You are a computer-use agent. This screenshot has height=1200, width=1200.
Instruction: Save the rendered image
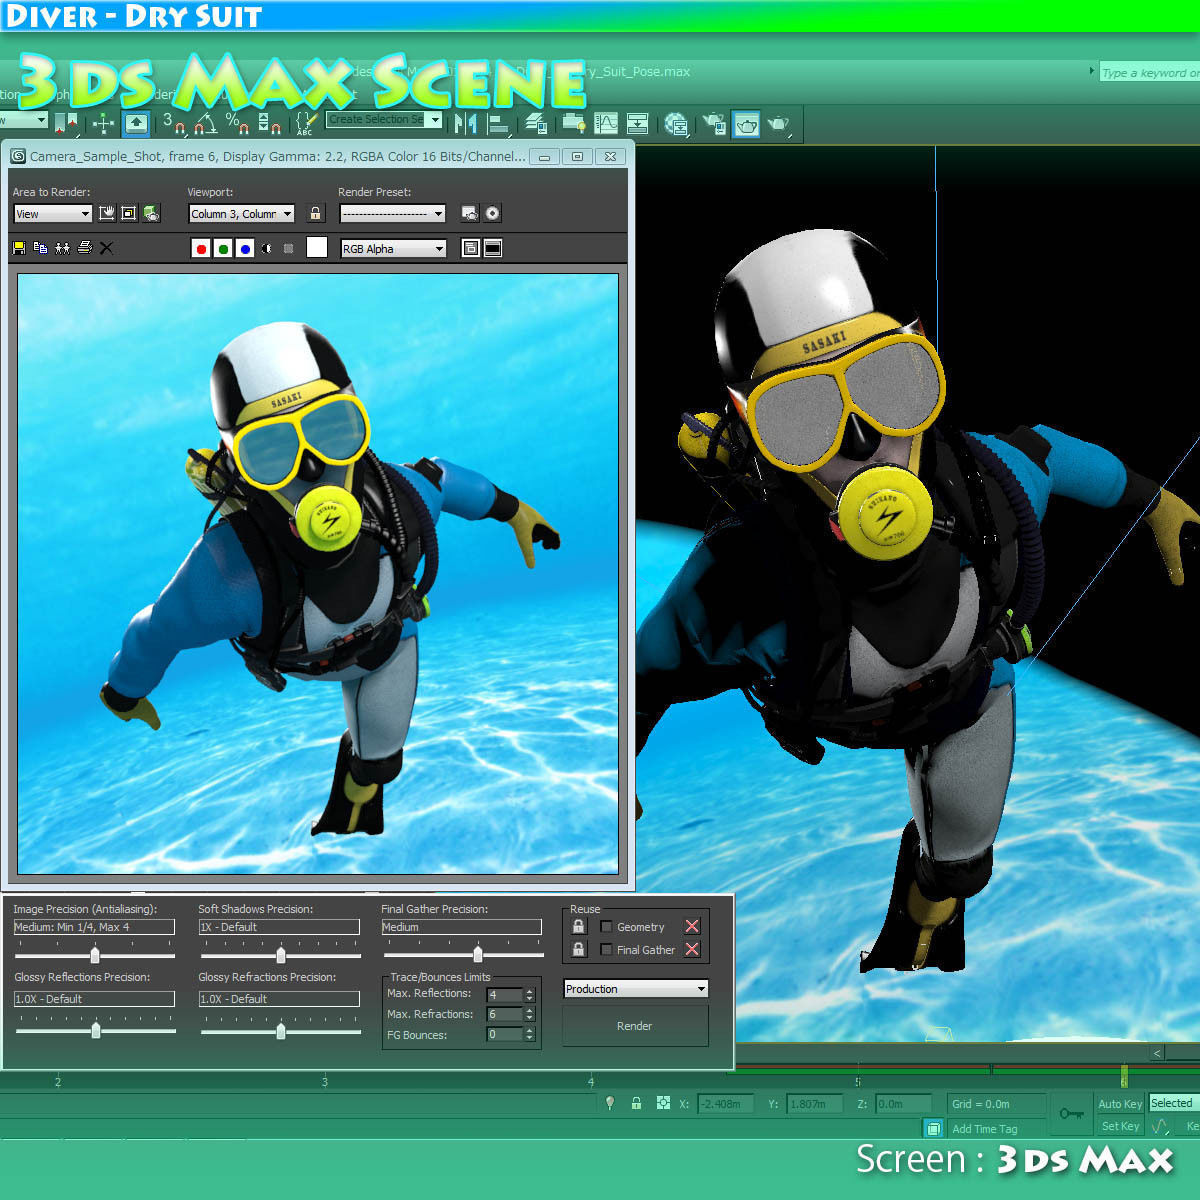19,248
